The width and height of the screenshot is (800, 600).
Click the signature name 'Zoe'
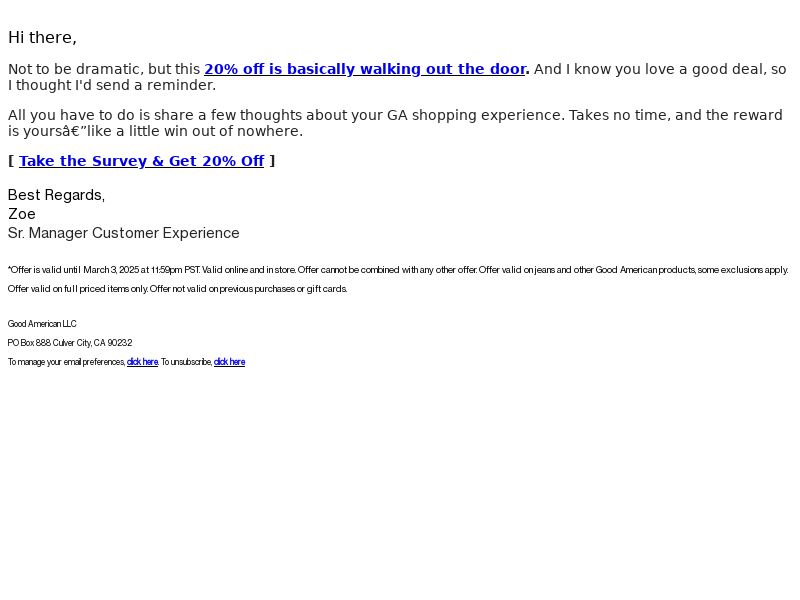pyautogui.click(x=22, y=214)
